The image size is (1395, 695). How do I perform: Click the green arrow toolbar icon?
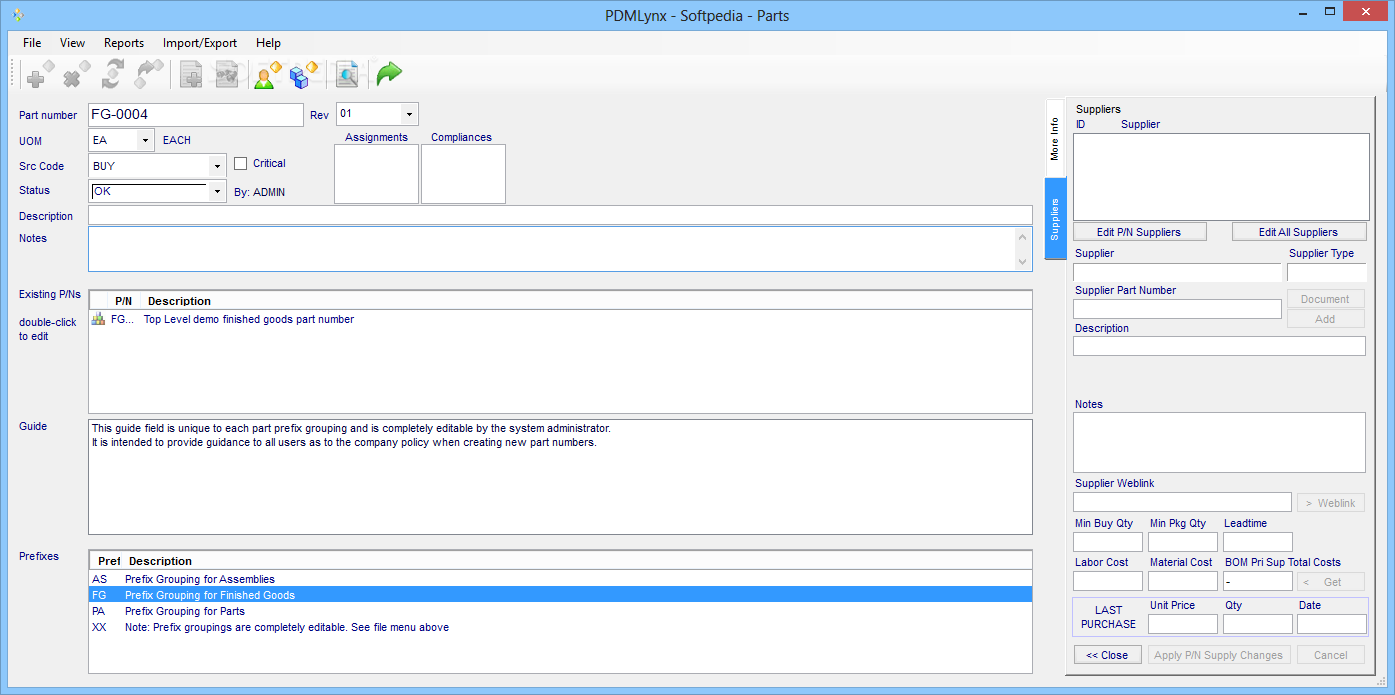[388, 74]
